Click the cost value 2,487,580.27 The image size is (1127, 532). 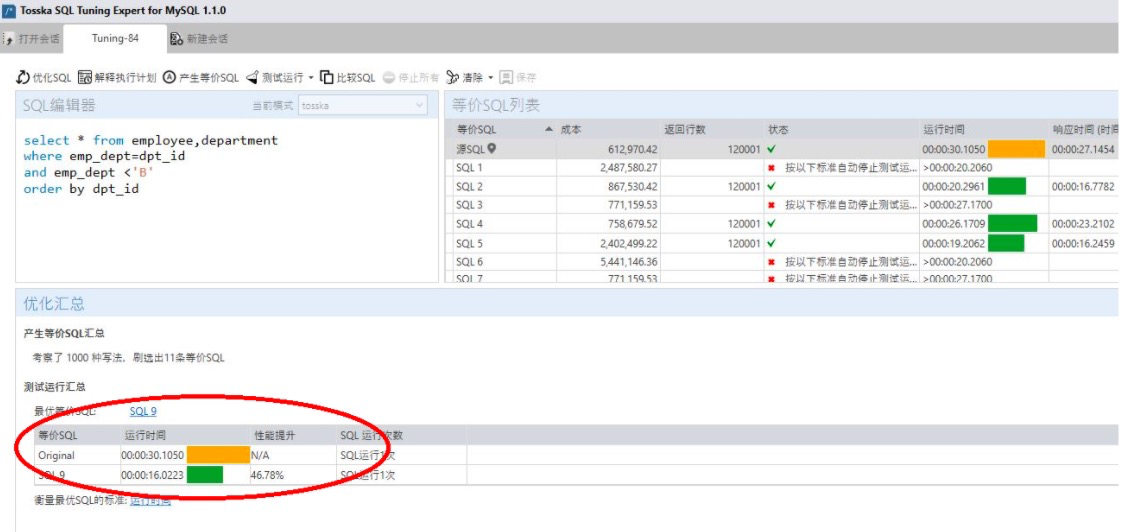pyautogui.click(x=628, y=168)
